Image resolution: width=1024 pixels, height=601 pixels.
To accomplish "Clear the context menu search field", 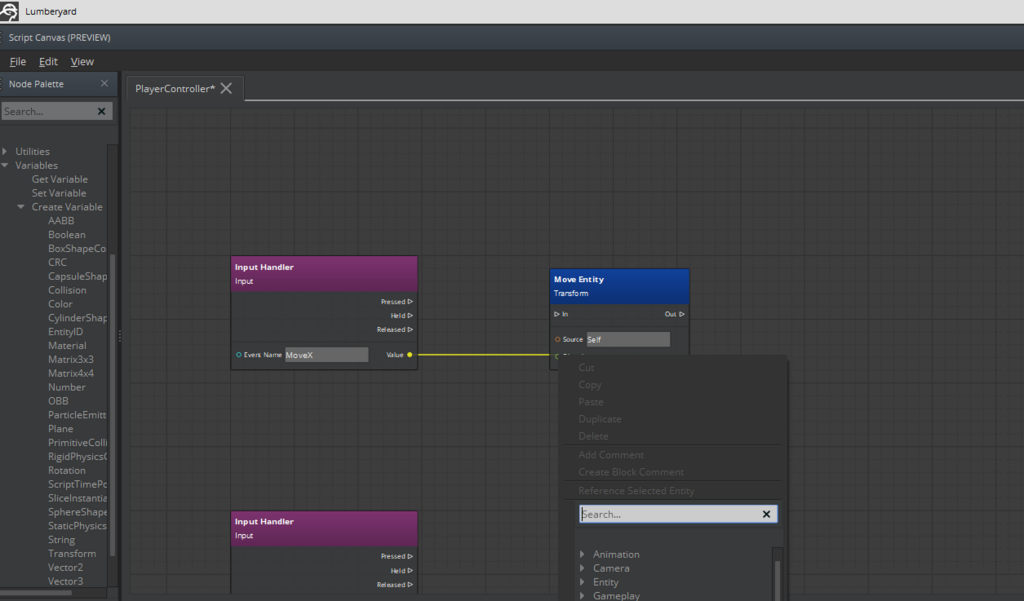I will coord(766,514).
